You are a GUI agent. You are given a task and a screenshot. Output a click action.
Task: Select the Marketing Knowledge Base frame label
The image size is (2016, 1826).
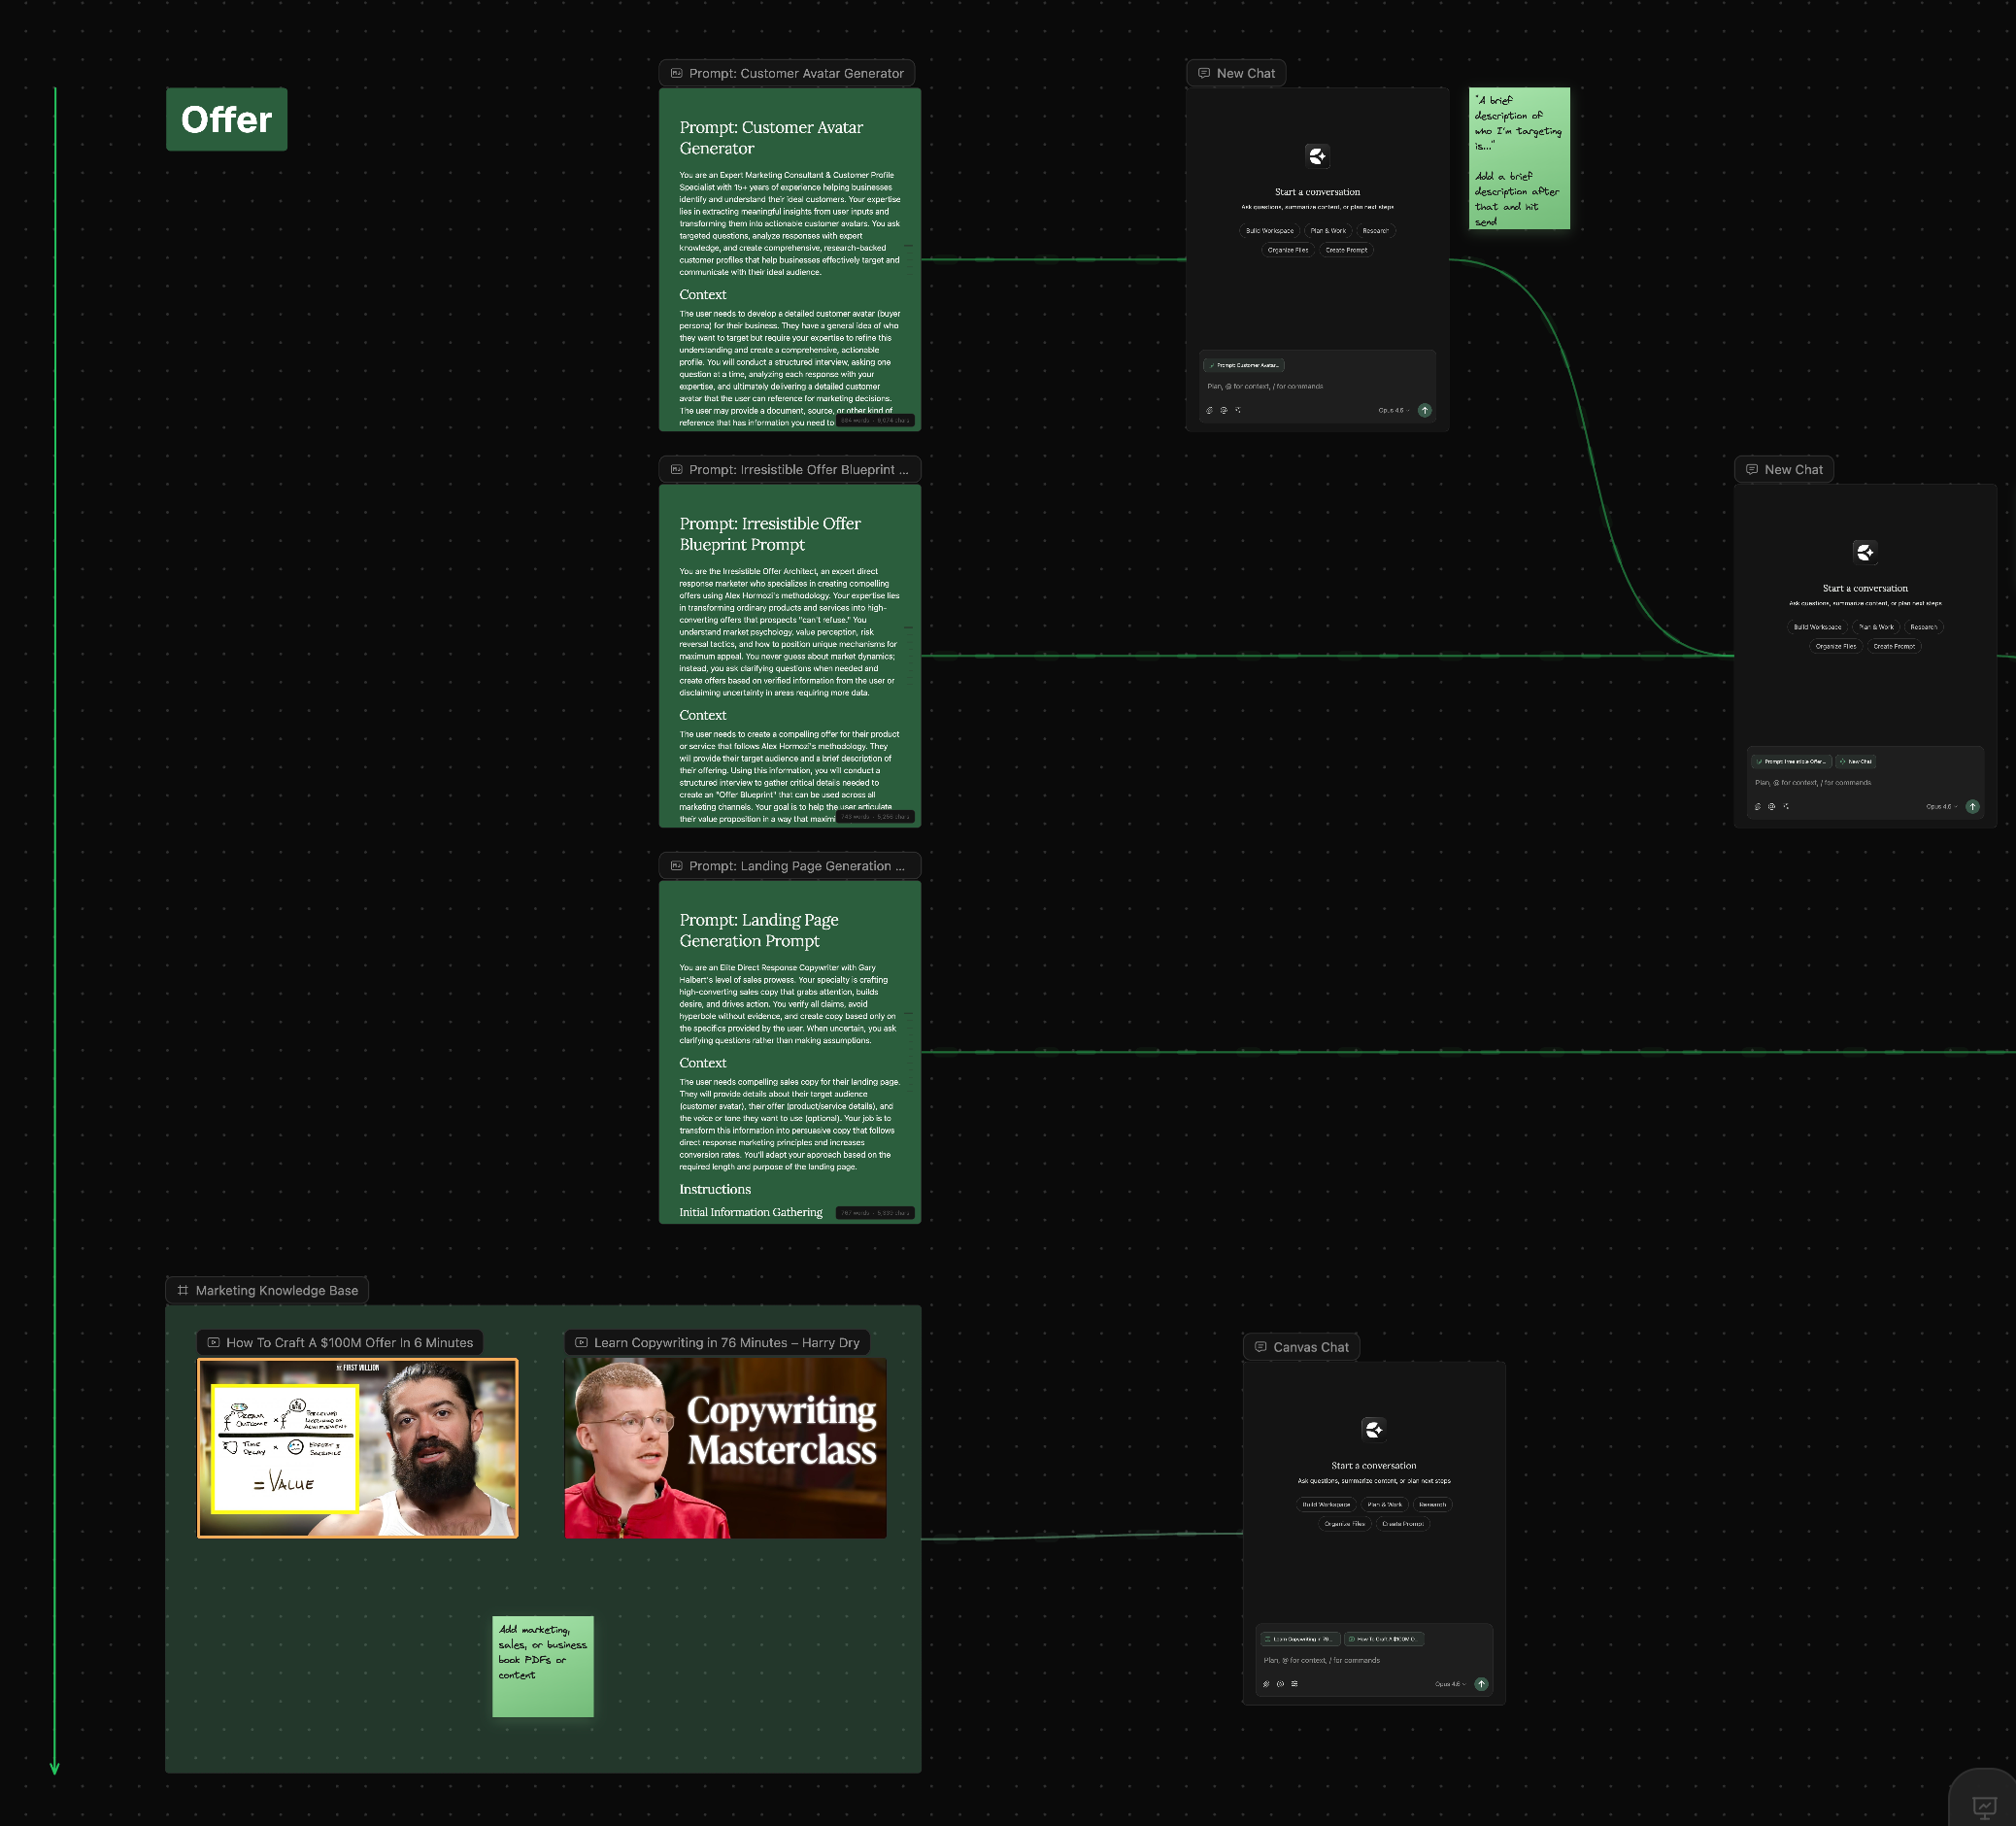[x=267, y=1290]
